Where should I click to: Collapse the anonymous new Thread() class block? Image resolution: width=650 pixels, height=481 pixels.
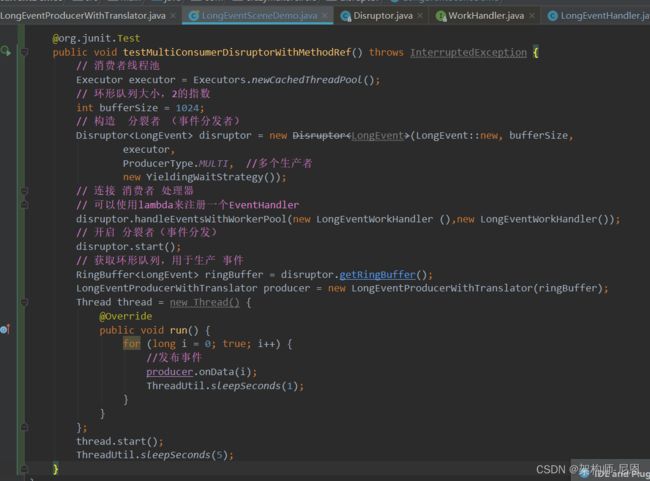24,302
